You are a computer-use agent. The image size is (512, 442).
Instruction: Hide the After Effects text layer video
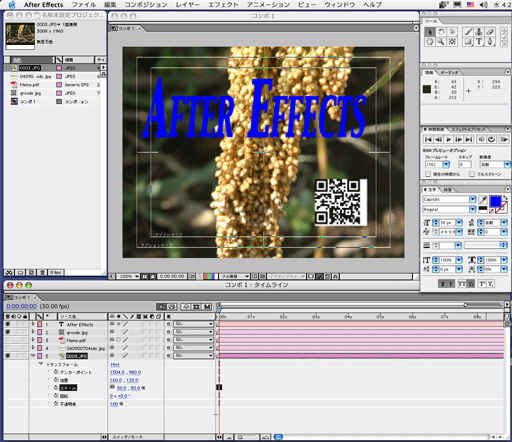coord(8,324)
